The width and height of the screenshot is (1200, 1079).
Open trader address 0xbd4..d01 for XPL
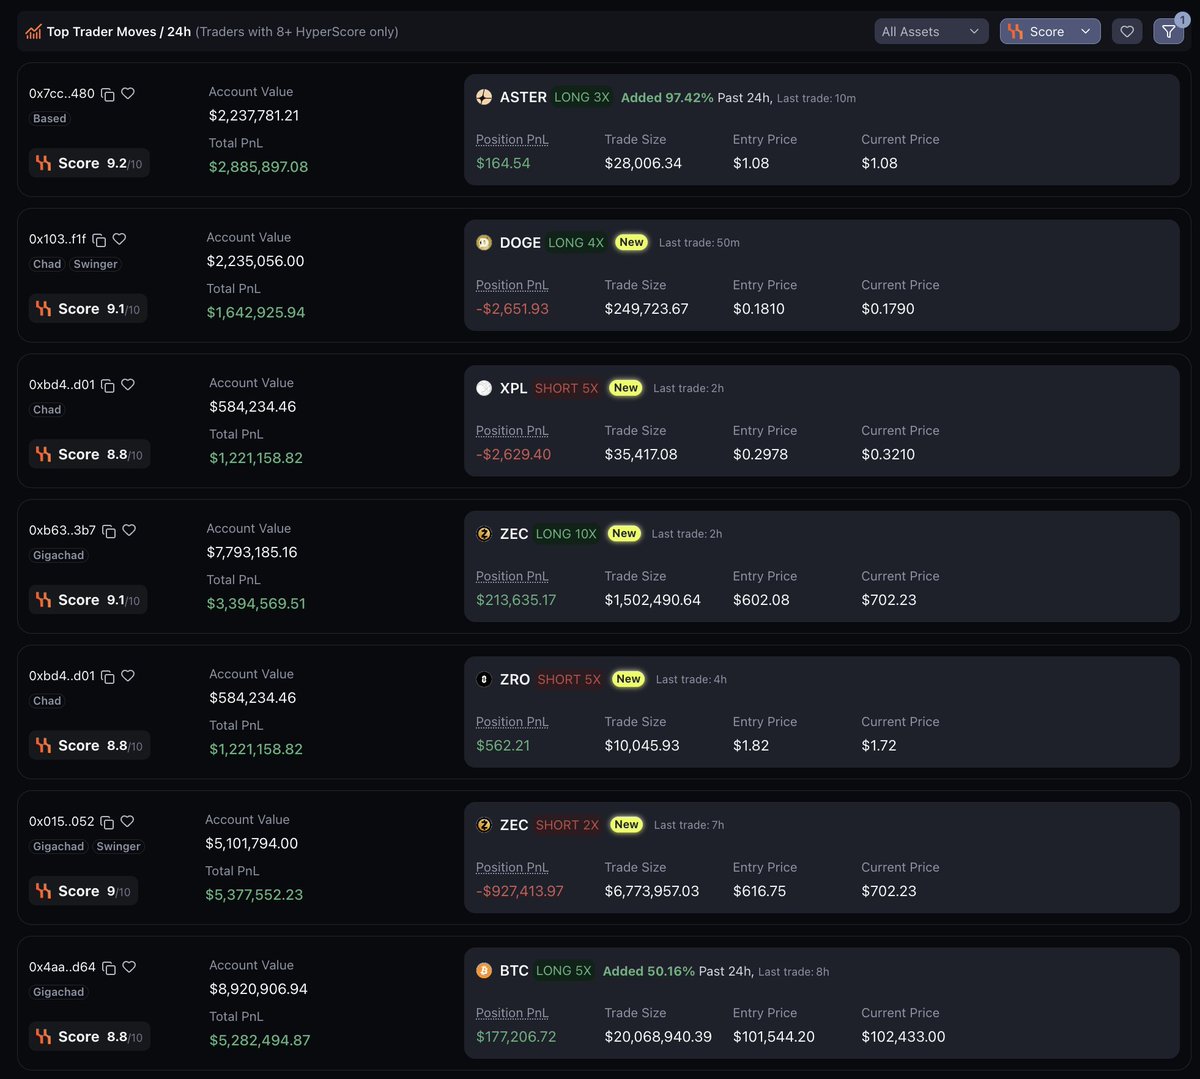coord(61,385)
